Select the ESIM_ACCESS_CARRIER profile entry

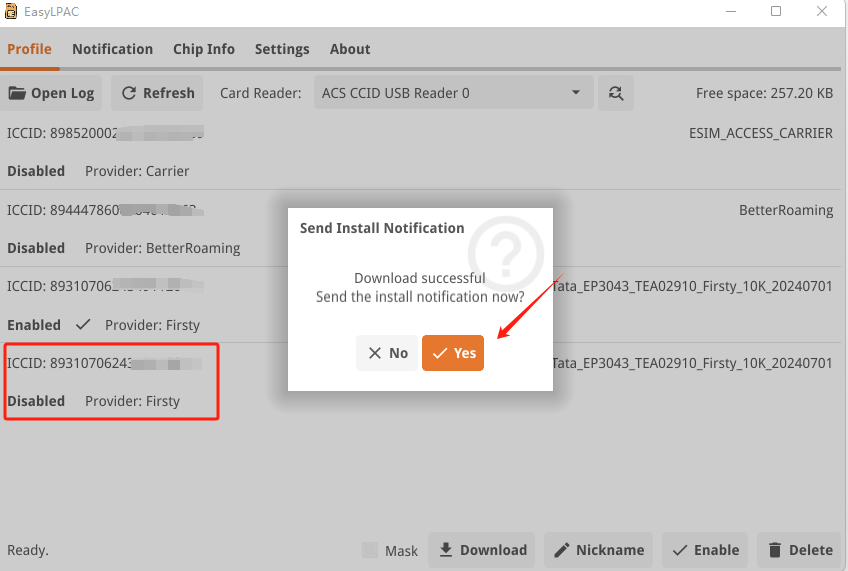point(420,151)
